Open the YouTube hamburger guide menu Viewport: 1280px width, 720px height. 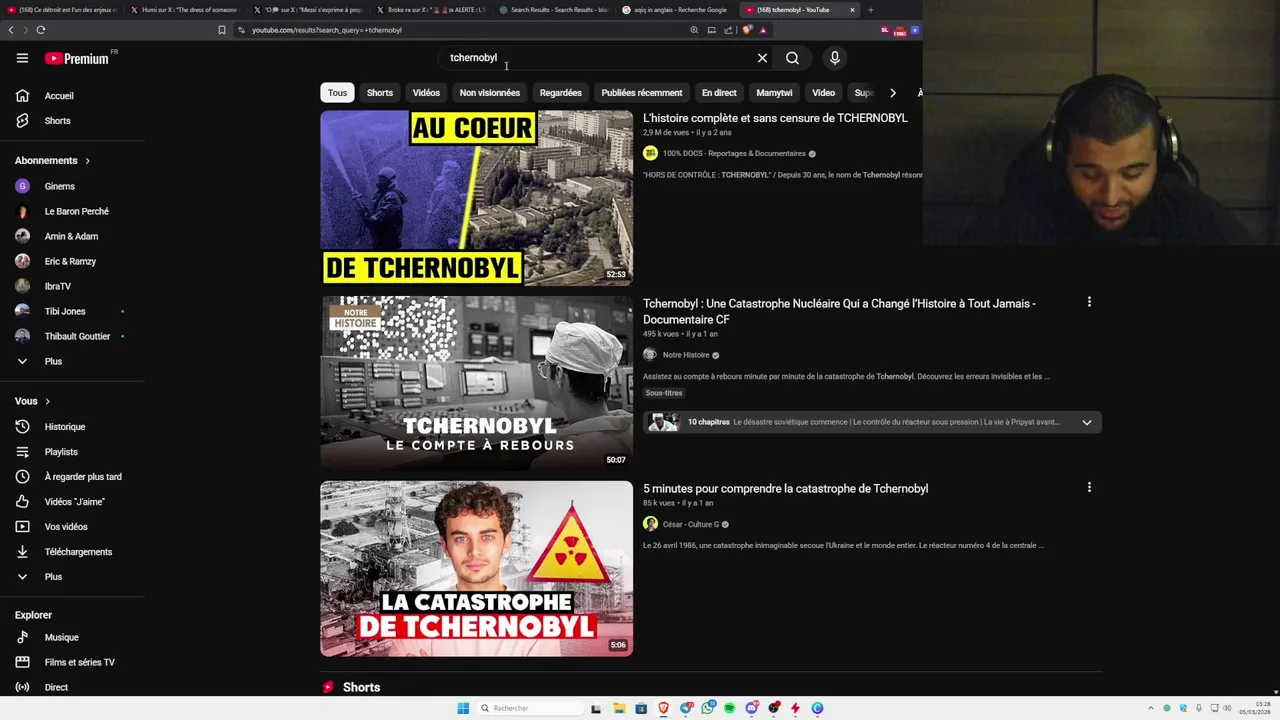22,58
